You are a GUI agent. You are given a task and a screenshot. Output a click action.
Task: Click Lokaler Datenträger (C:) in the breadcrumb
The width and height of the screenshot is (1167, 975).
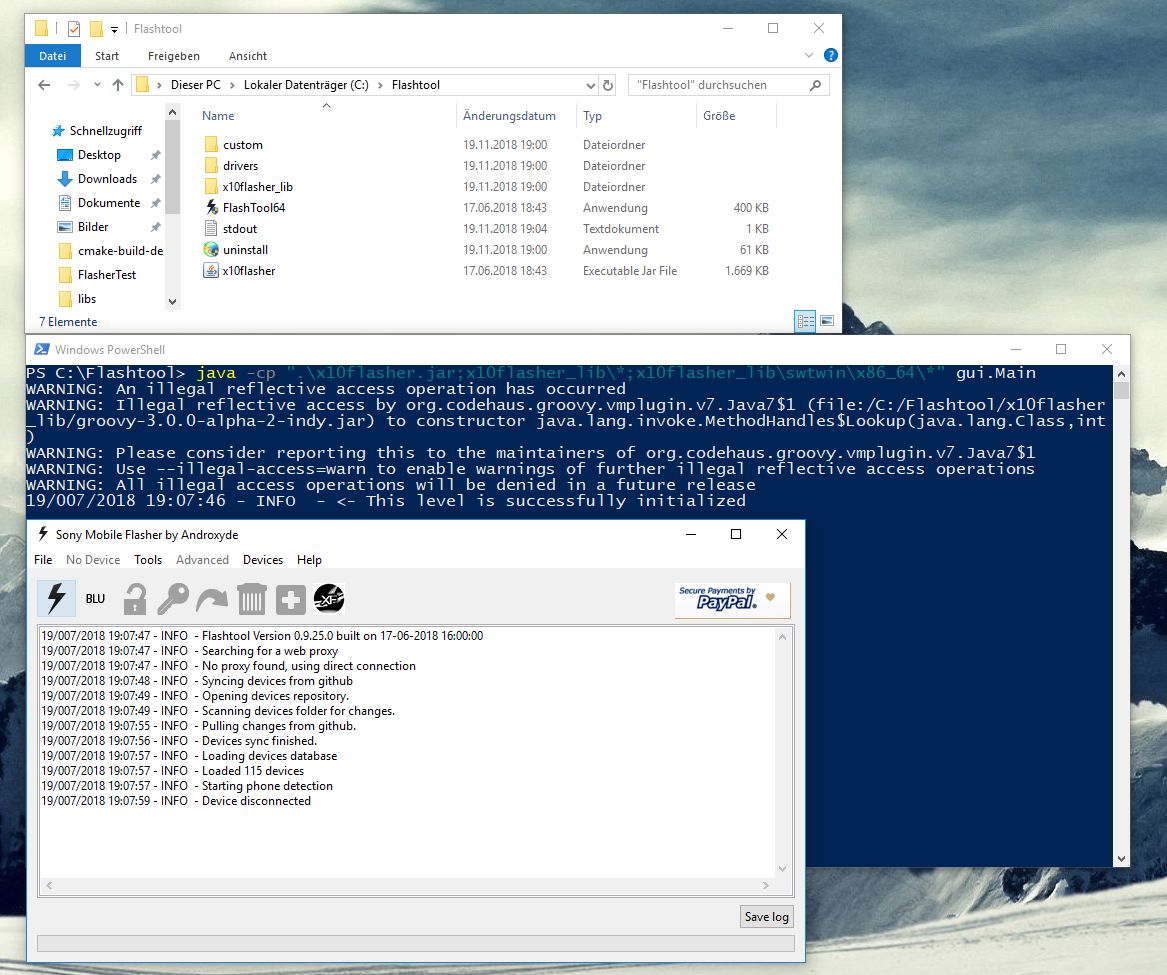click(307, 85)
